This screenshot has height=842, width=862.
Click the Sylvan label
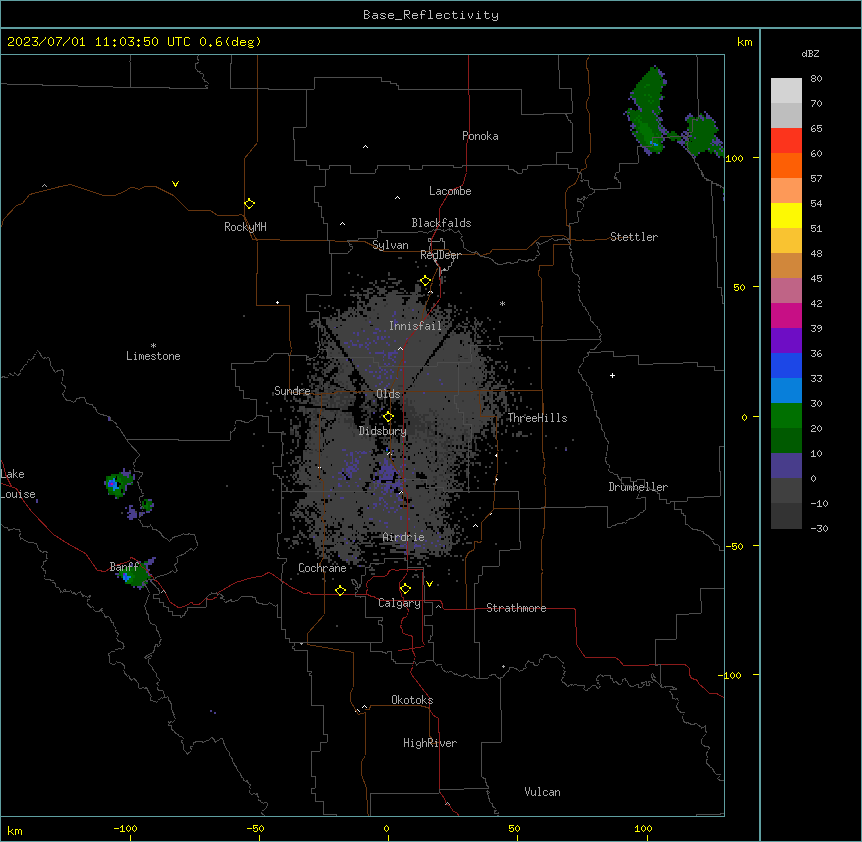(390, 245)
